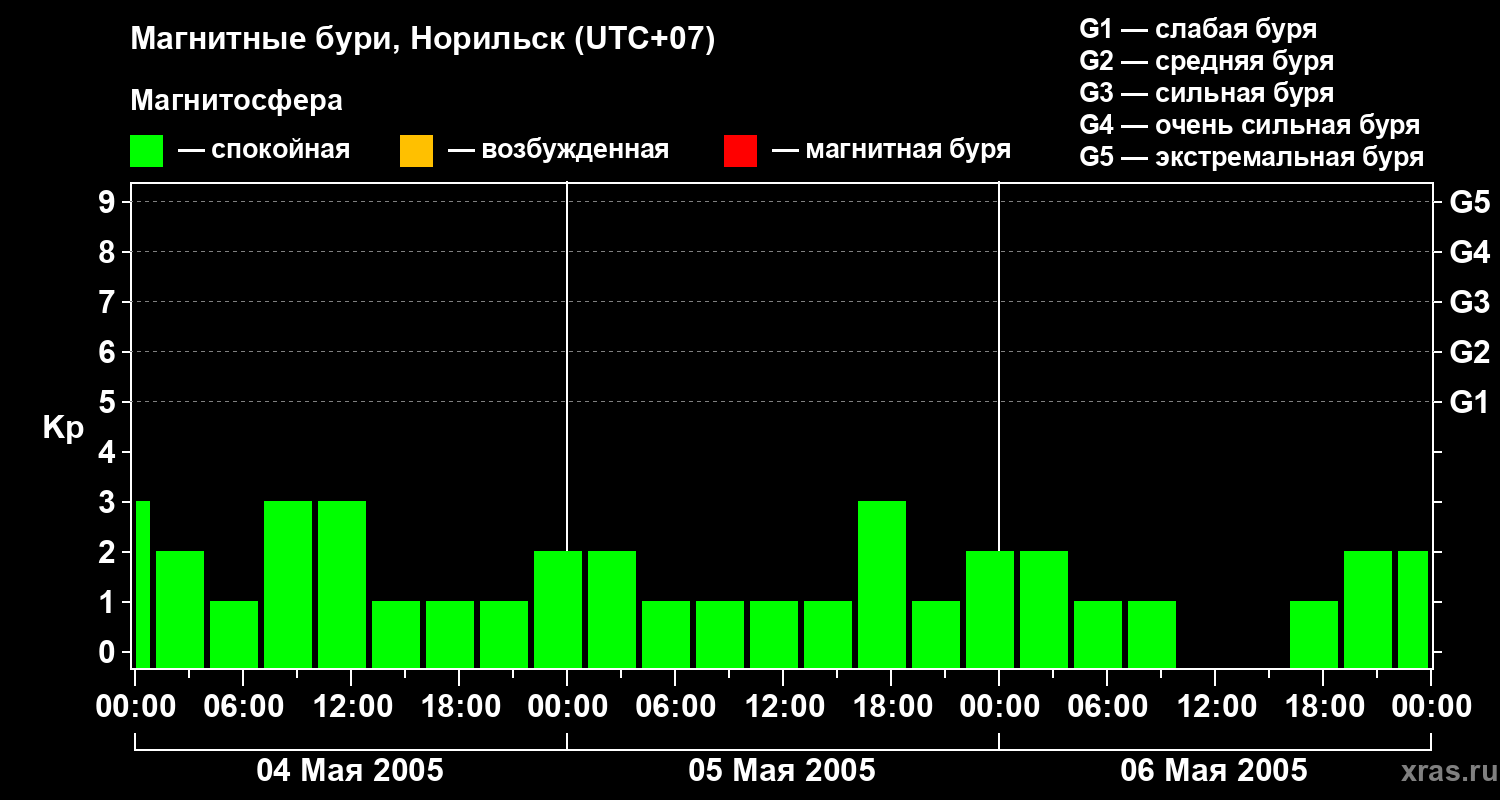1500x800 pixels.
Task: Click the only Kp 3 bar on 05 Мая
Action: point(882,584)
